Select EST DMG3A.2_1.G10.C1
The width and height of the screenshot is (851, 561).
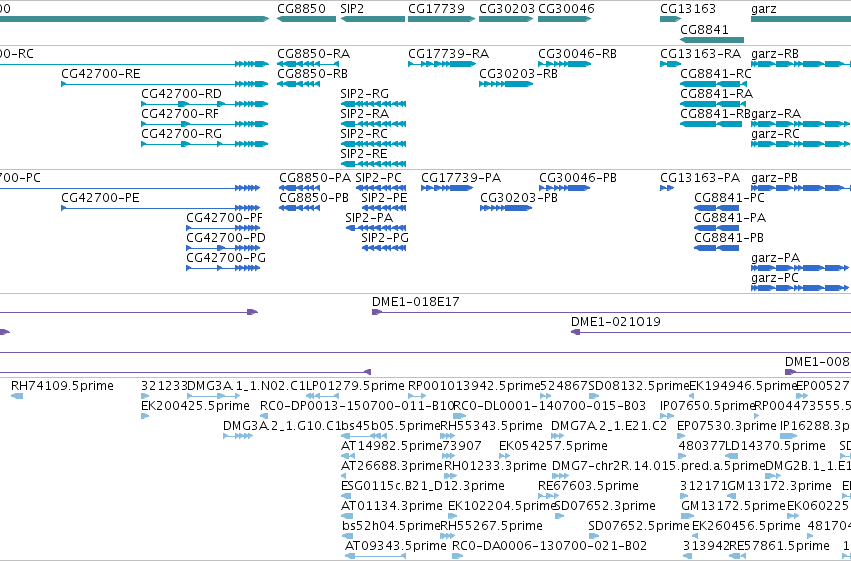coord(238,437)
